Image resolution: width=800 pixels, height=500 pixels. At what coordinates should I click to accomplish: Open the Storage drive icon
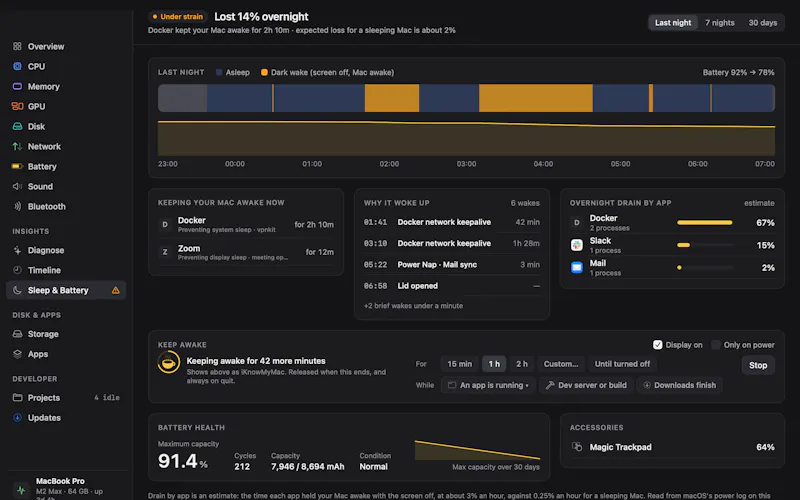(17, 334)
